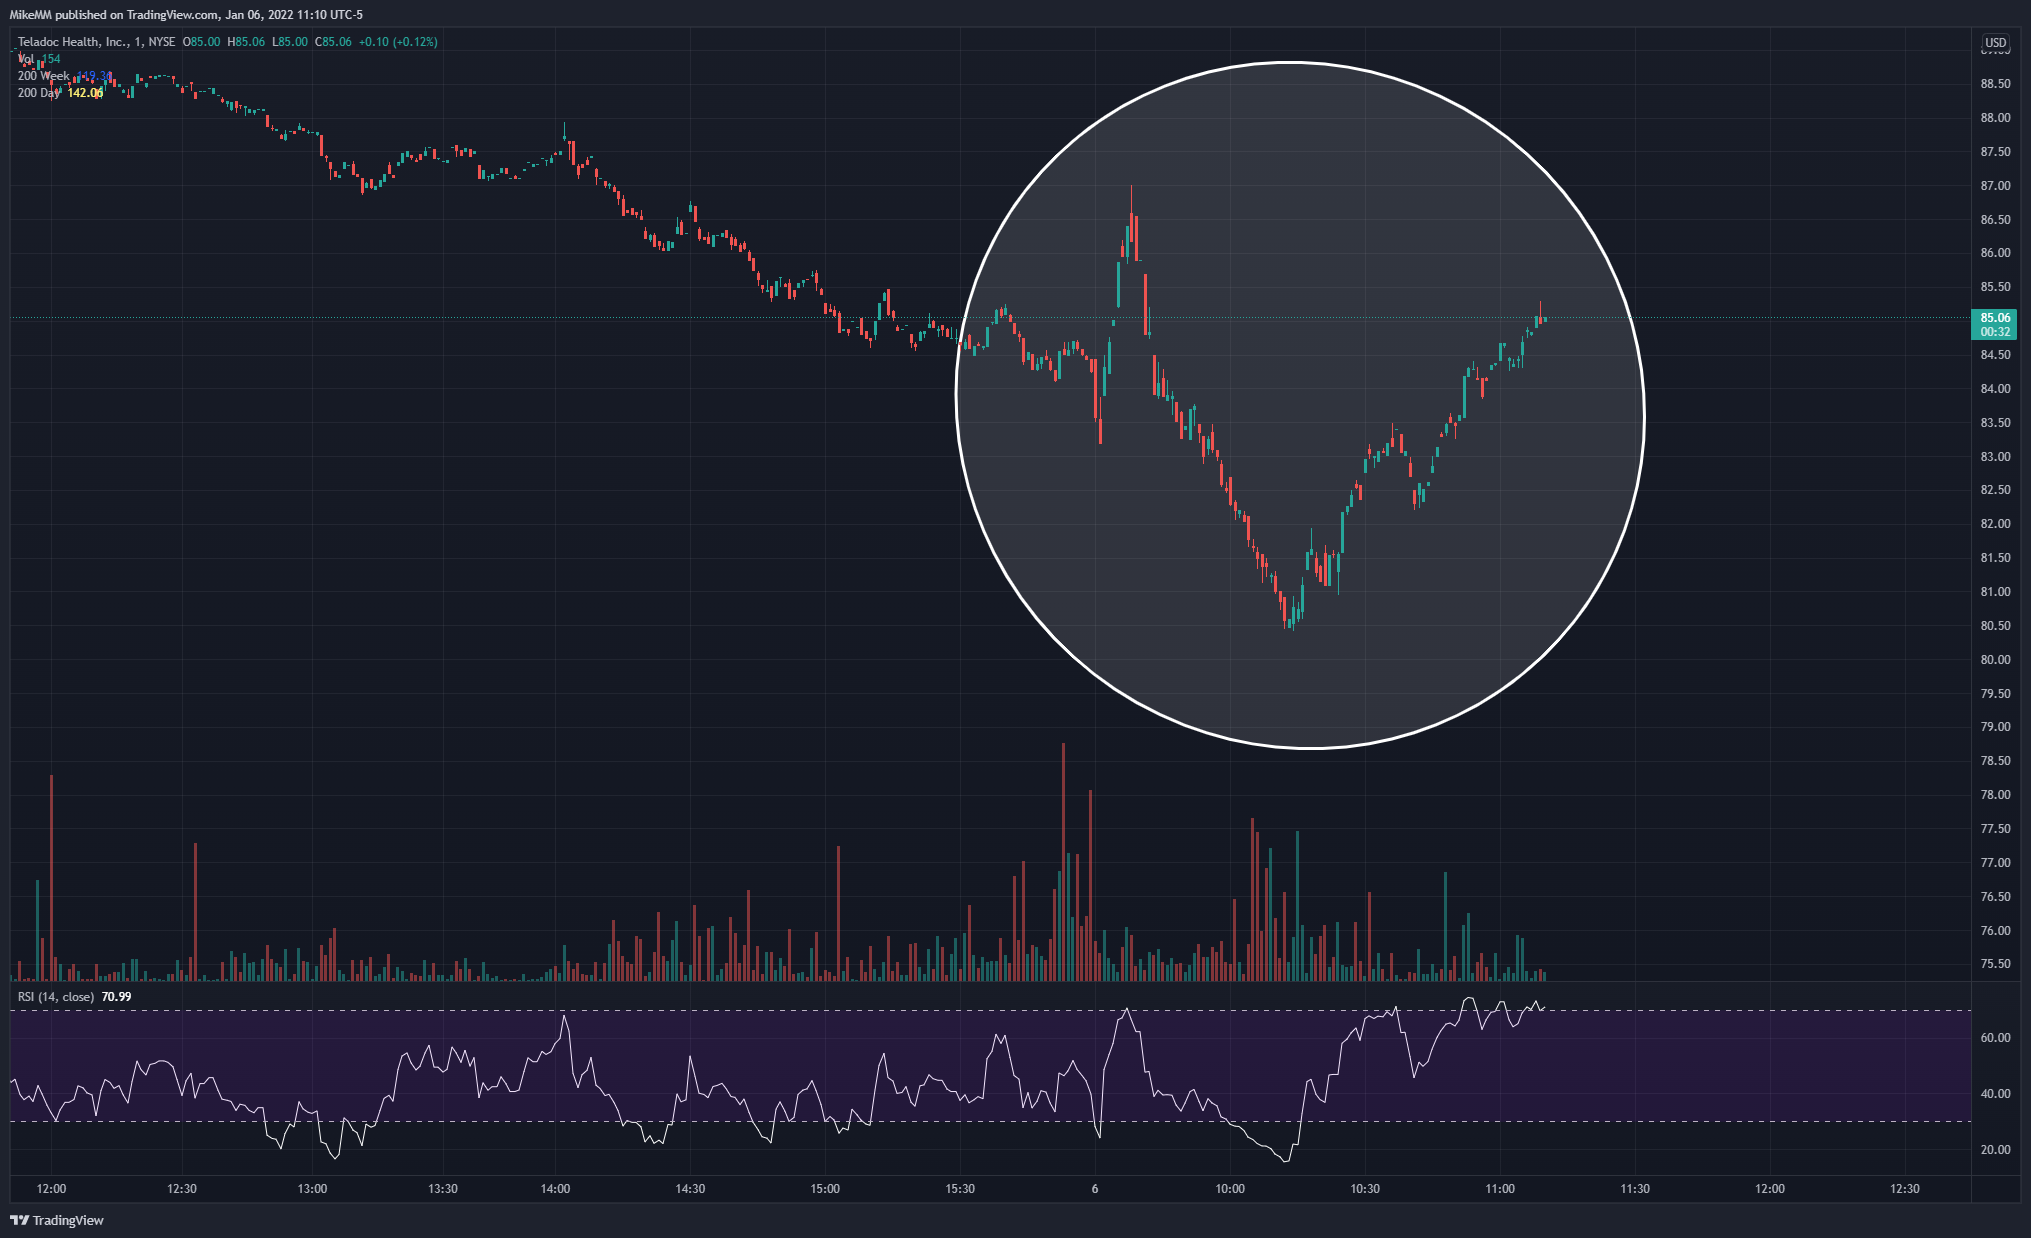Click the TradingView logo at bottom left
The image size is (2031, 1238).
pos(57,1220)
